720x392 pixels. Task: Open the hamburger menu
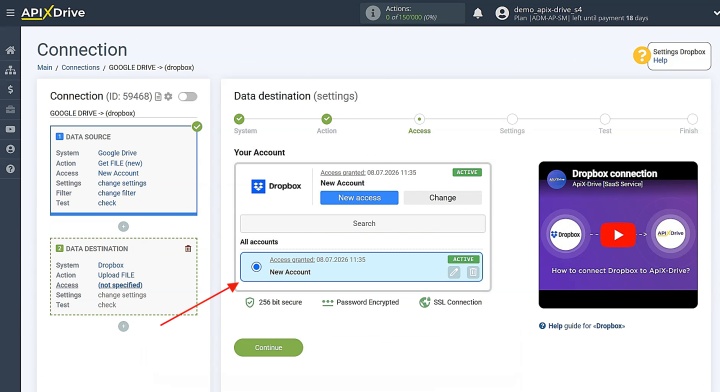[10, 13]
